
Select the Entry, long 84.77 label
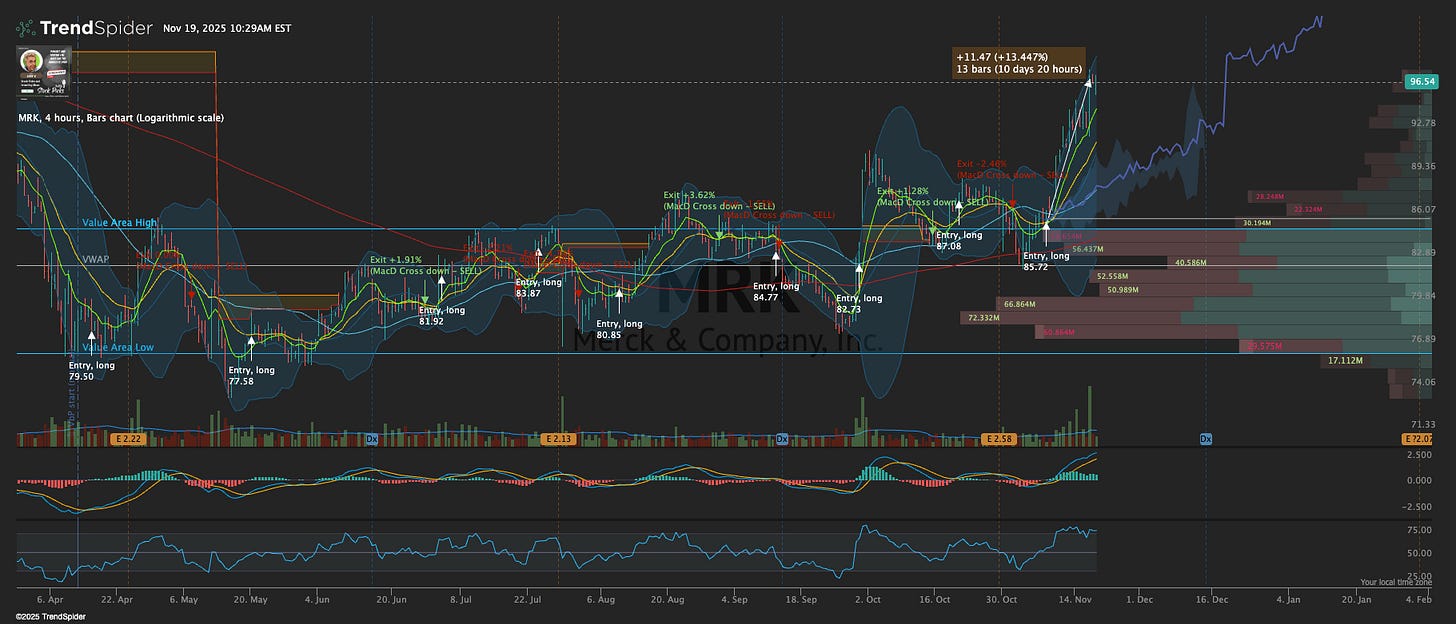(x=775, y=291)
